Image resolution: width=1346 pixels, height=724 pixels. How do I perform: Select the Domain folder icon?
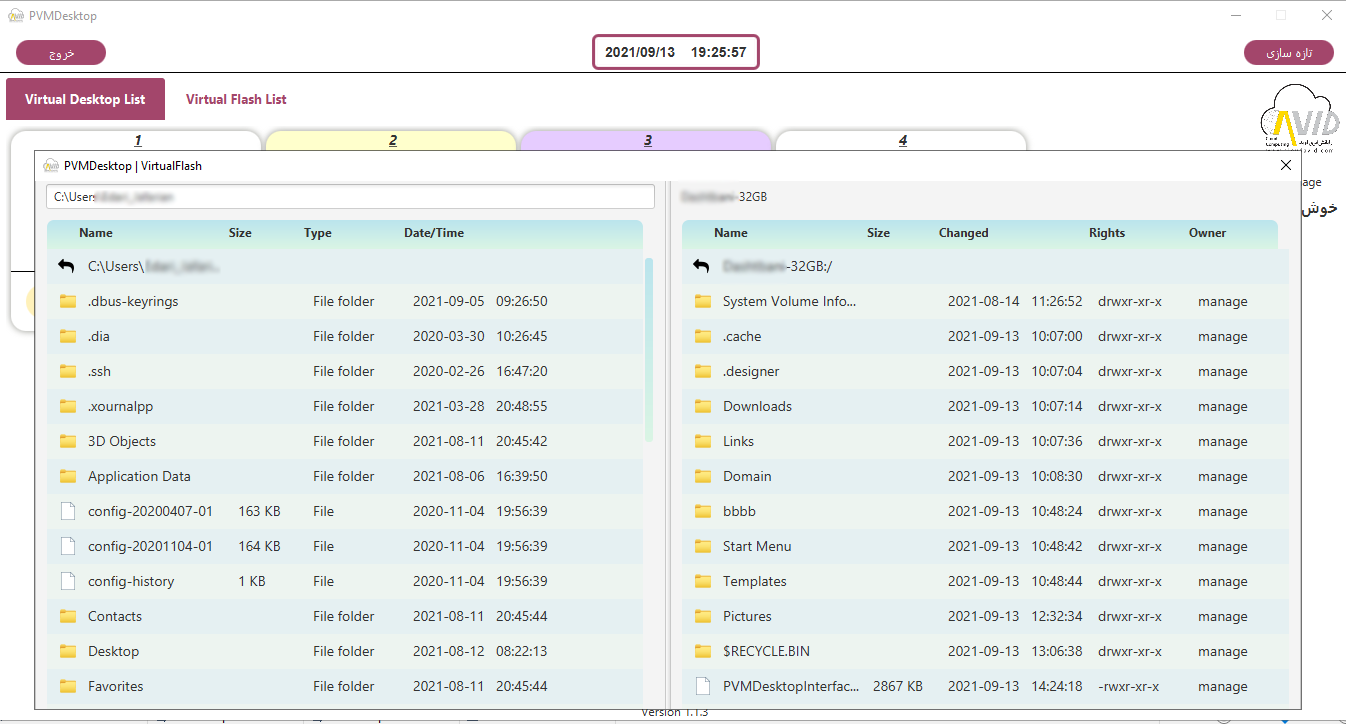point(703,476)
